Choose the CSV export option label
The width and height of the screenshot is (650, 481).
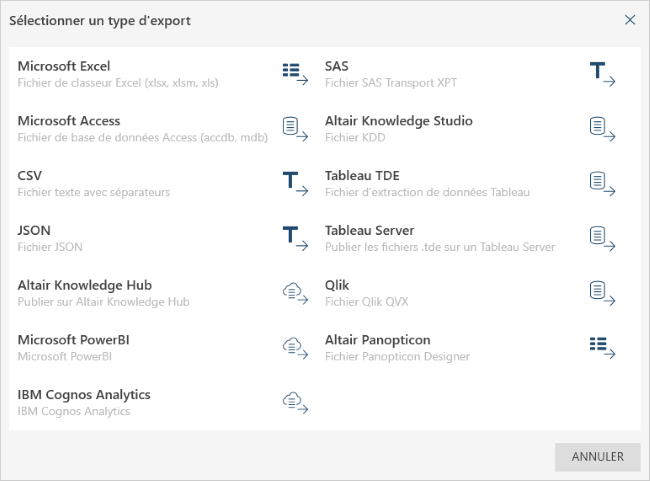click(x=30, y=176)
